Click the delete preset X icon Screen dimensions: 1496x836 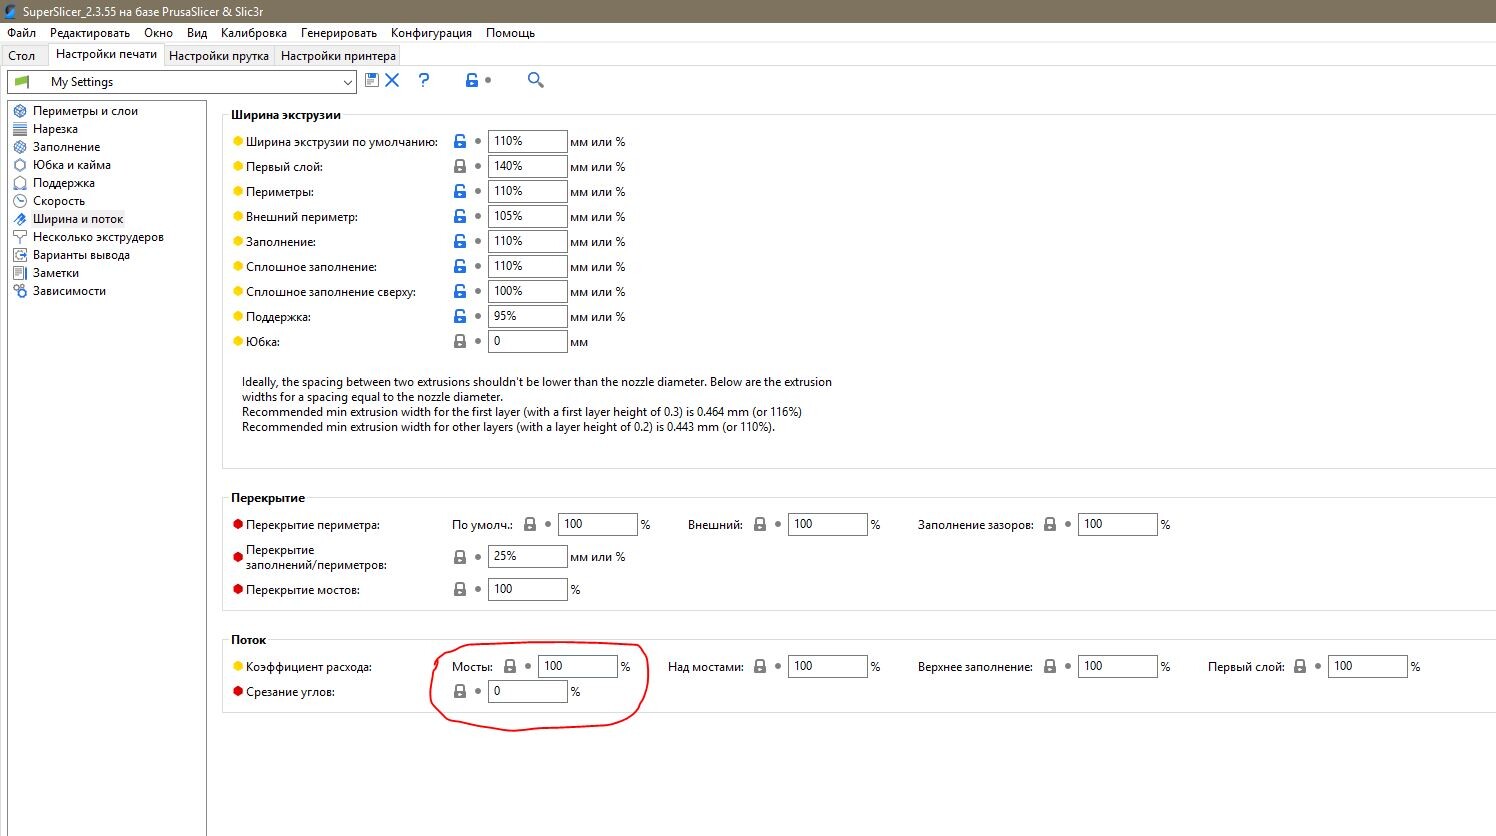(x=392, y=80)
